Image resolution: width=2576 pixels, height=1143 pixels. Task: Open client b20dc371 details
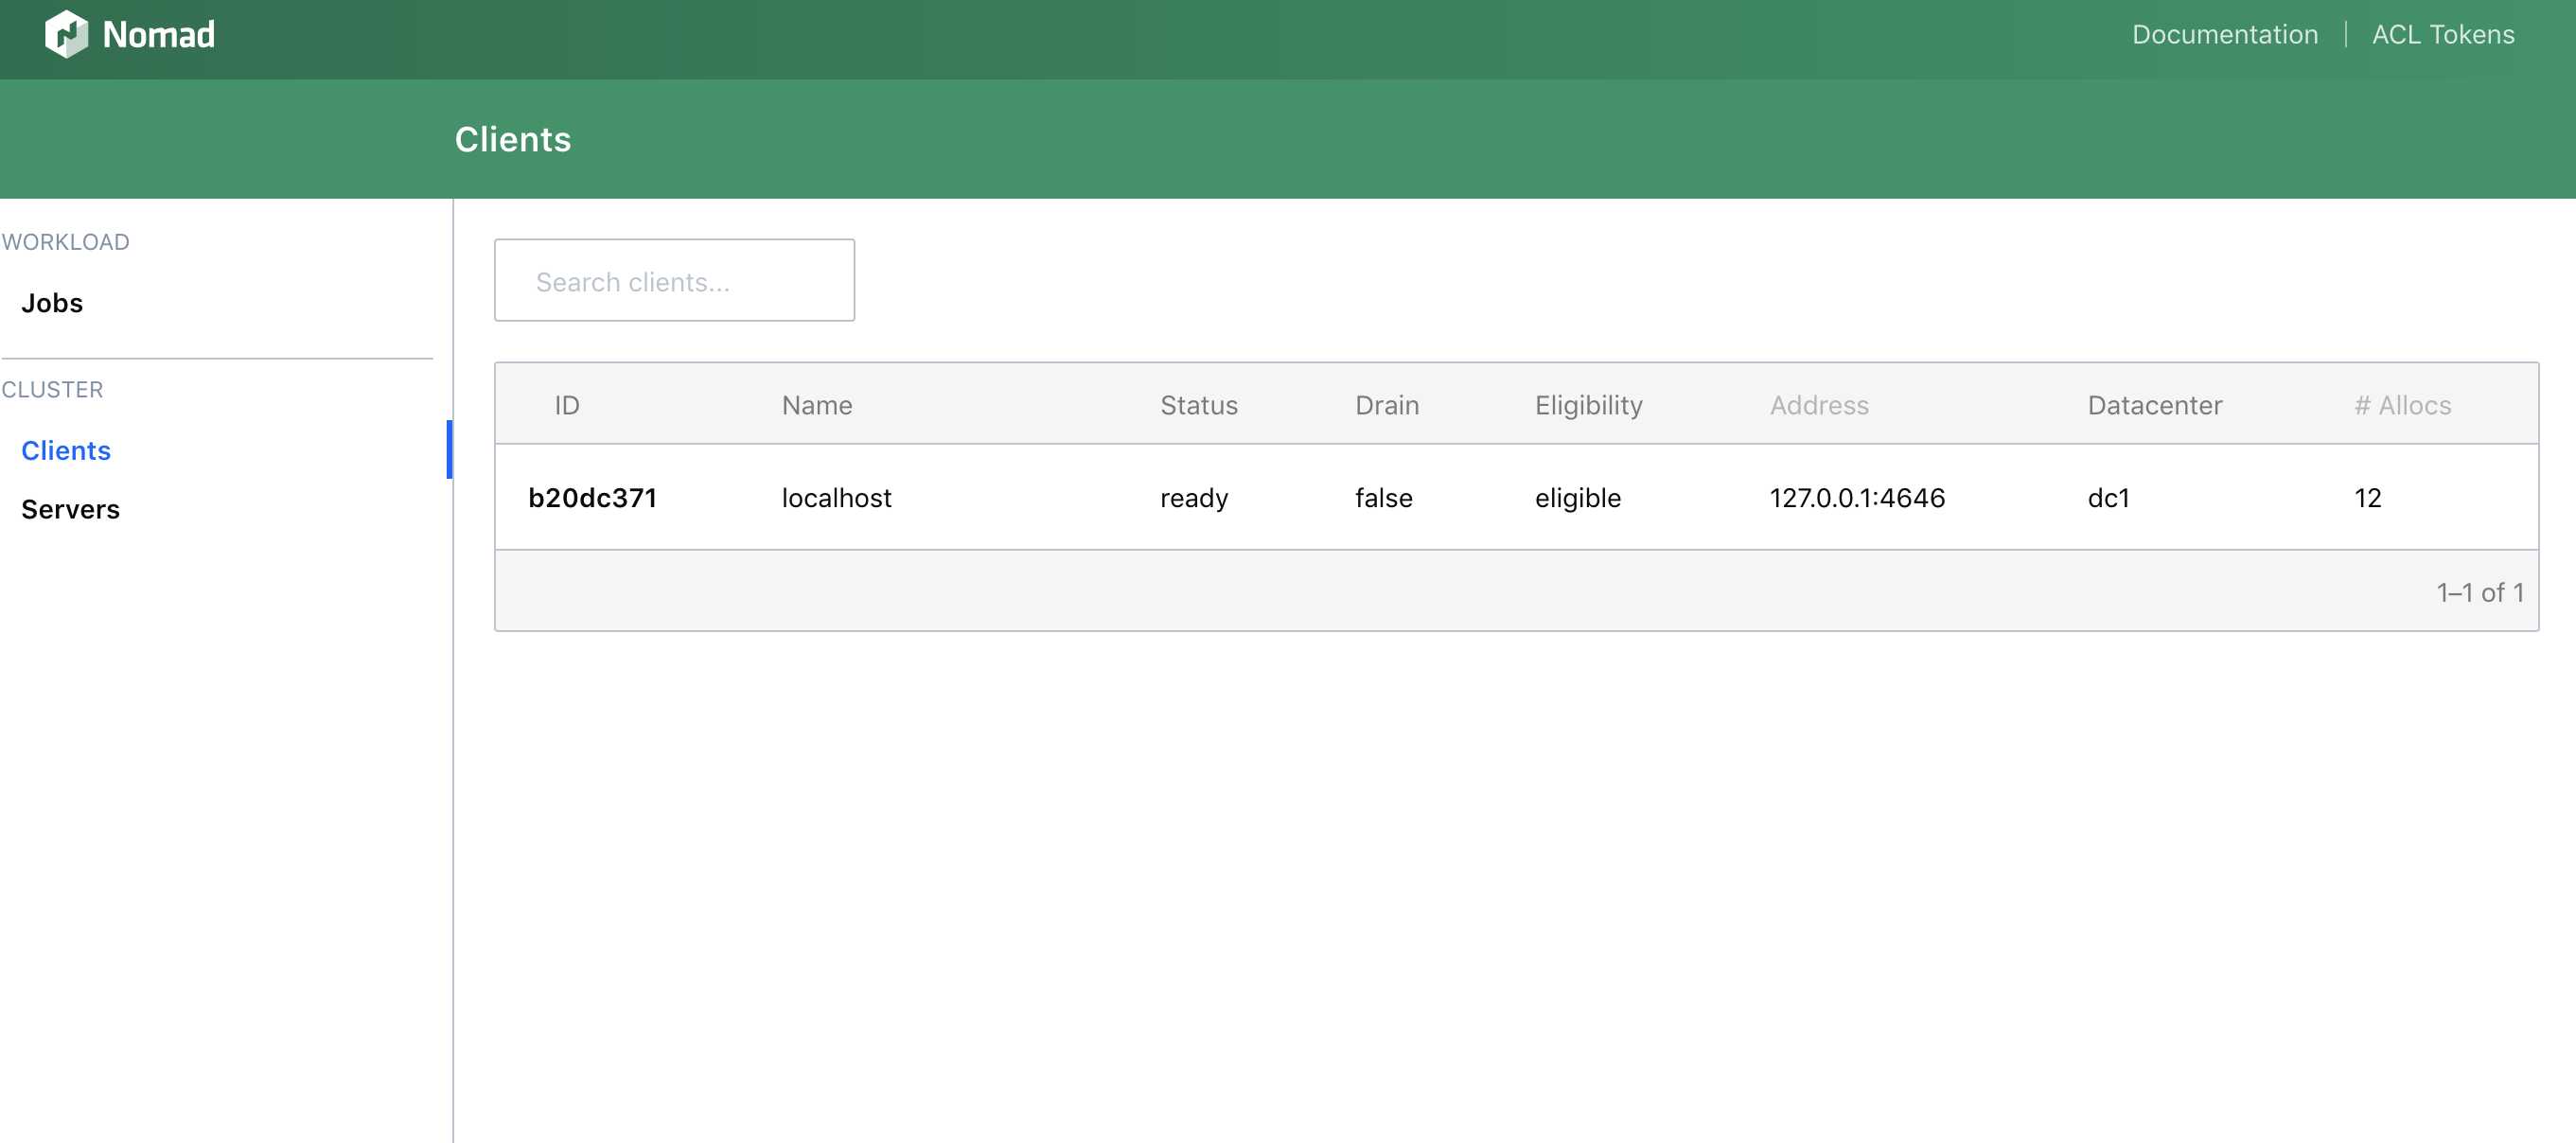(592, 497)
